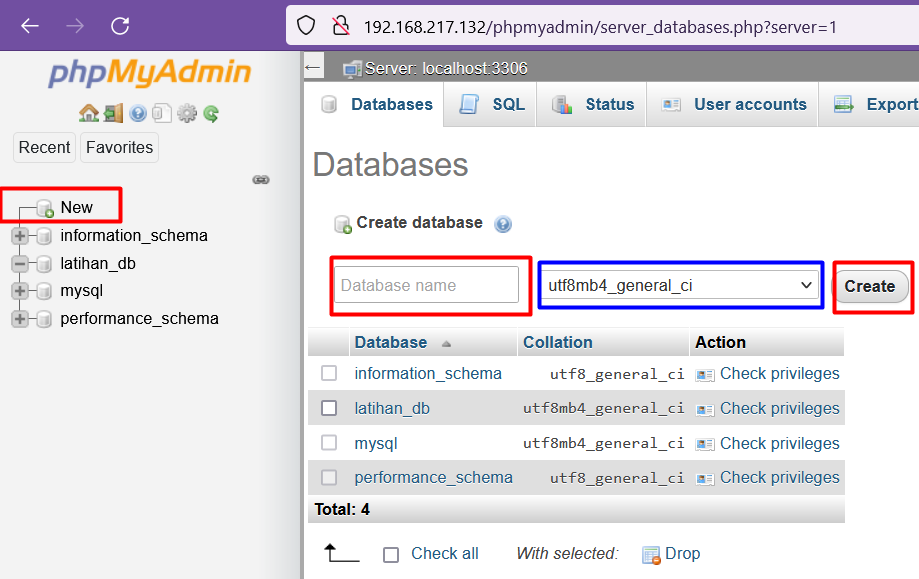Click the phpMyAdmin logo
Image resolution: width=919 pixels, height=579 pixels.
[x=149, y=73]
